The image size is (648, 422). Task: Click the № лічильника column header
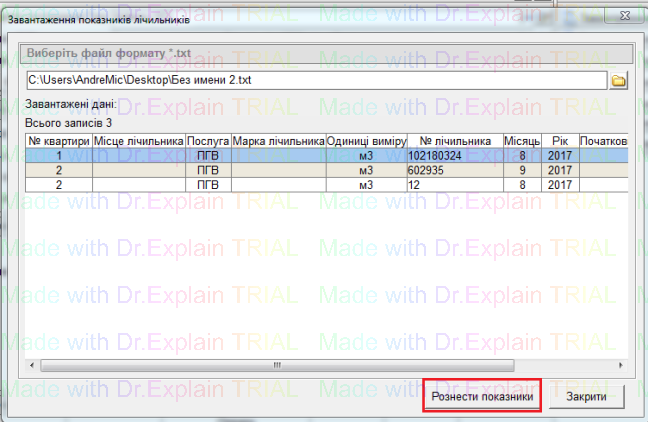[x=452, y=142]
